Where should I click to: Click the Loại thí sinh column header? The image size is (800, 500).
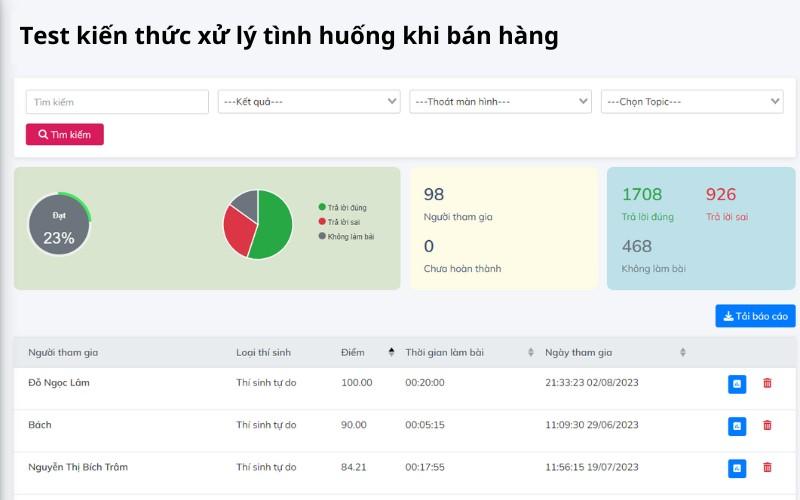pos(263,353)
